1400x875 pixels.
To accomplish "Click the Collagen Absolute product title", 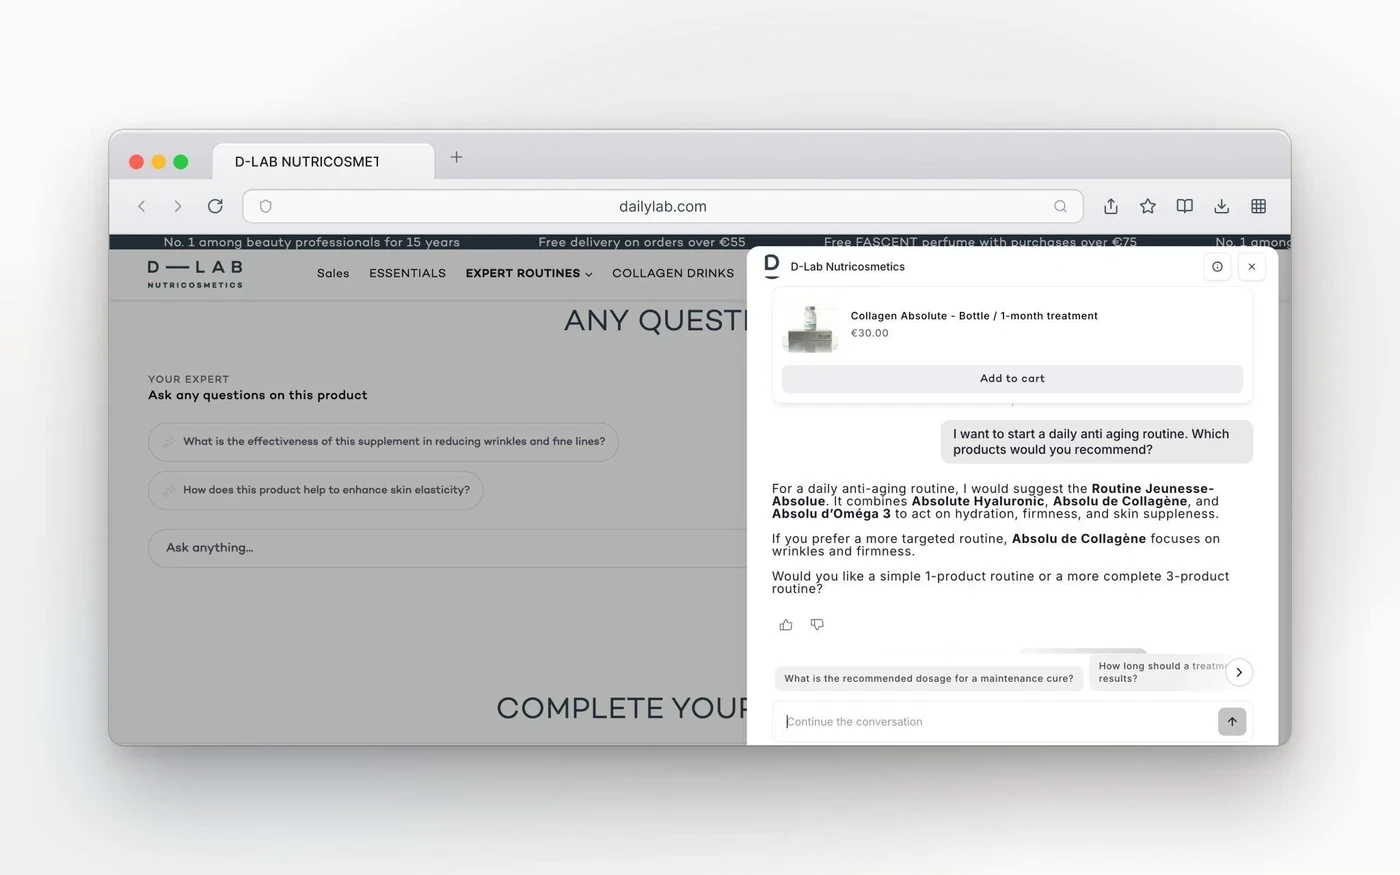I will (974, 316).
